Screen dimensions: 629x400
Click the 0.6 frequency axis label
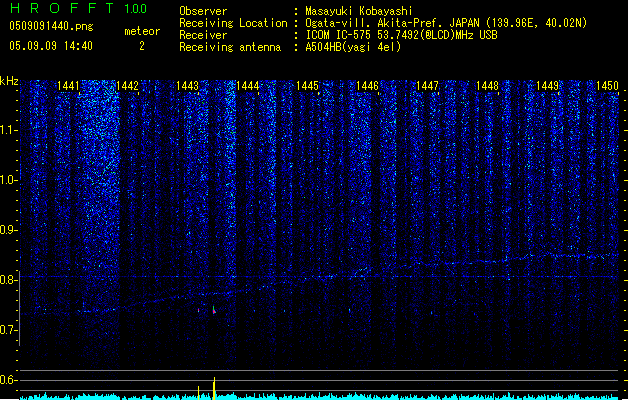[x=9, y=380]
